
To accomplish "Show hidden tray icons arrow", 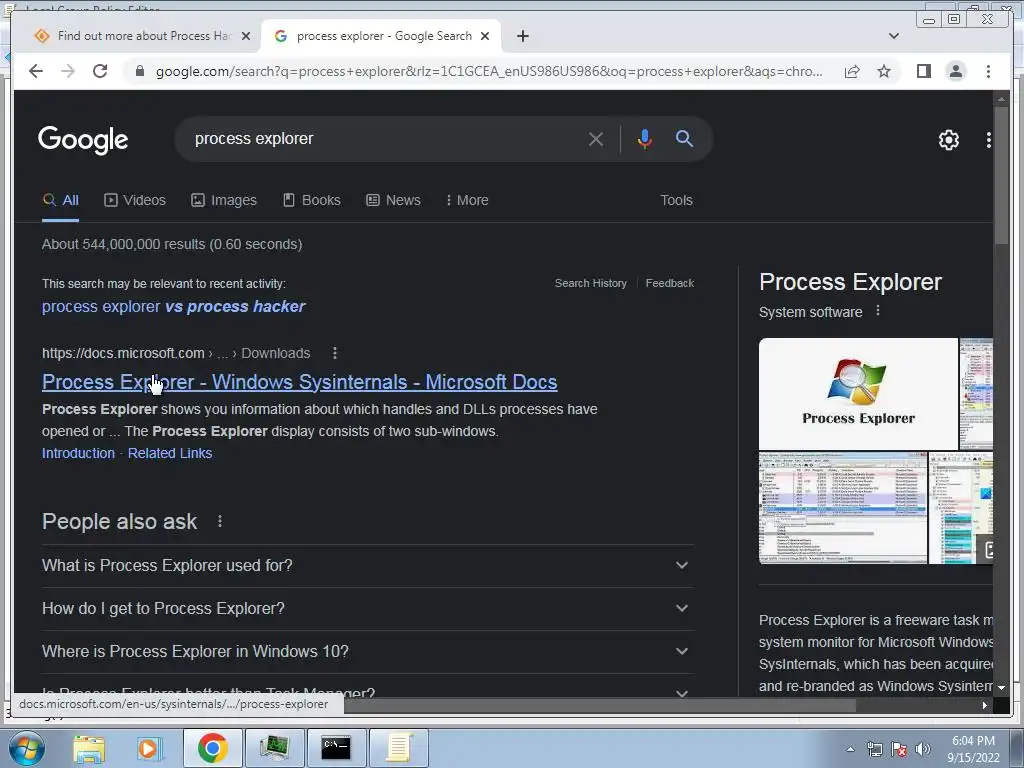I will pyautogui.click(x=850, y=750).
